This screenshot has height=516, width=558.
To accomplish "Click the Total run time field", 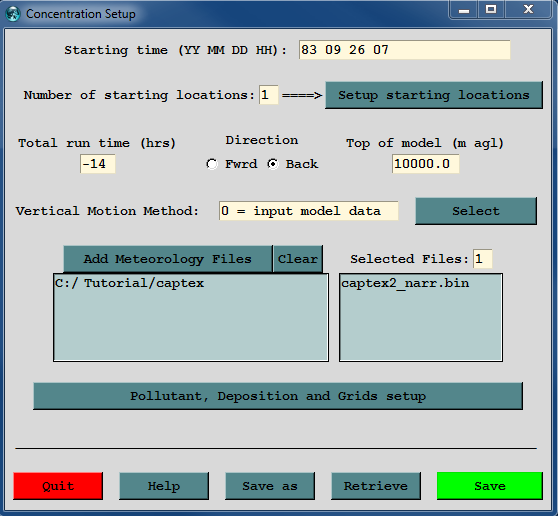I will (x=98, y=164).
